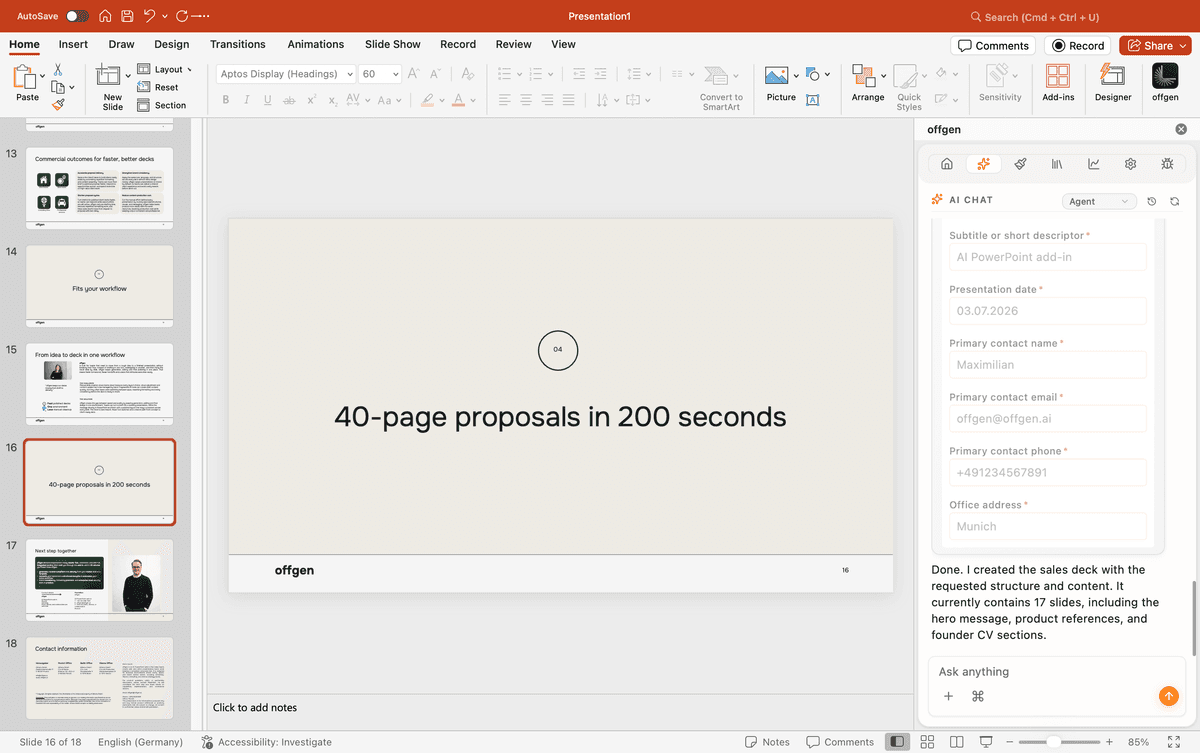Image resolution: width=1200 pixels, height=753 pixels.
Task: Open the offgen bug report icon
Action: click(1167, 164)
